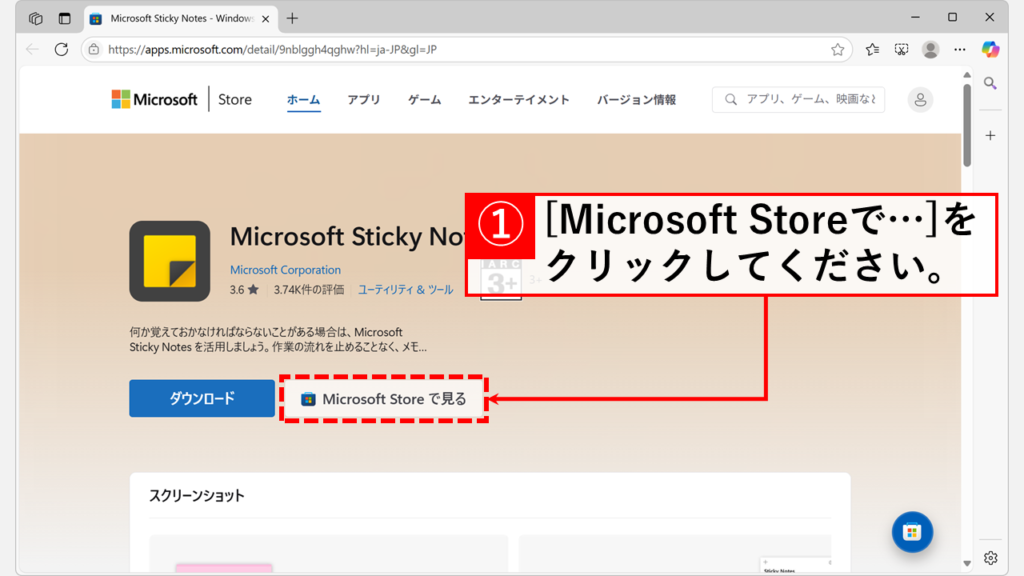The height and width of the screenshot is (576, 1024).
Task: Click the Store sign-in user icon
Action: (919, 99)
